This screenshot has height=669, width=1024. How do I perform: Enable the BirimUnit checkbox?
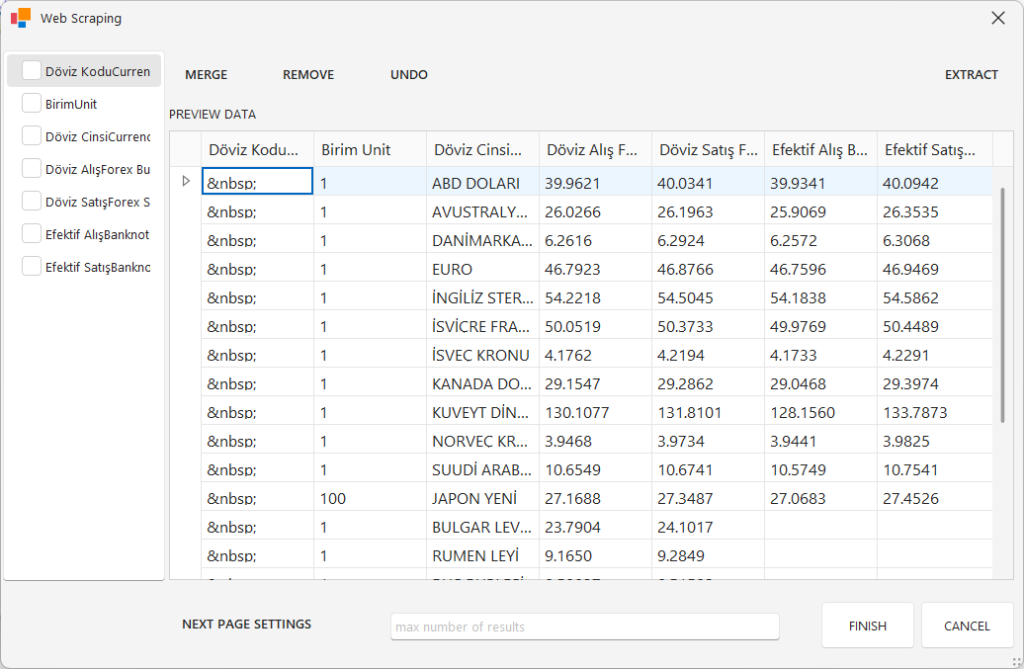(32, 104)
